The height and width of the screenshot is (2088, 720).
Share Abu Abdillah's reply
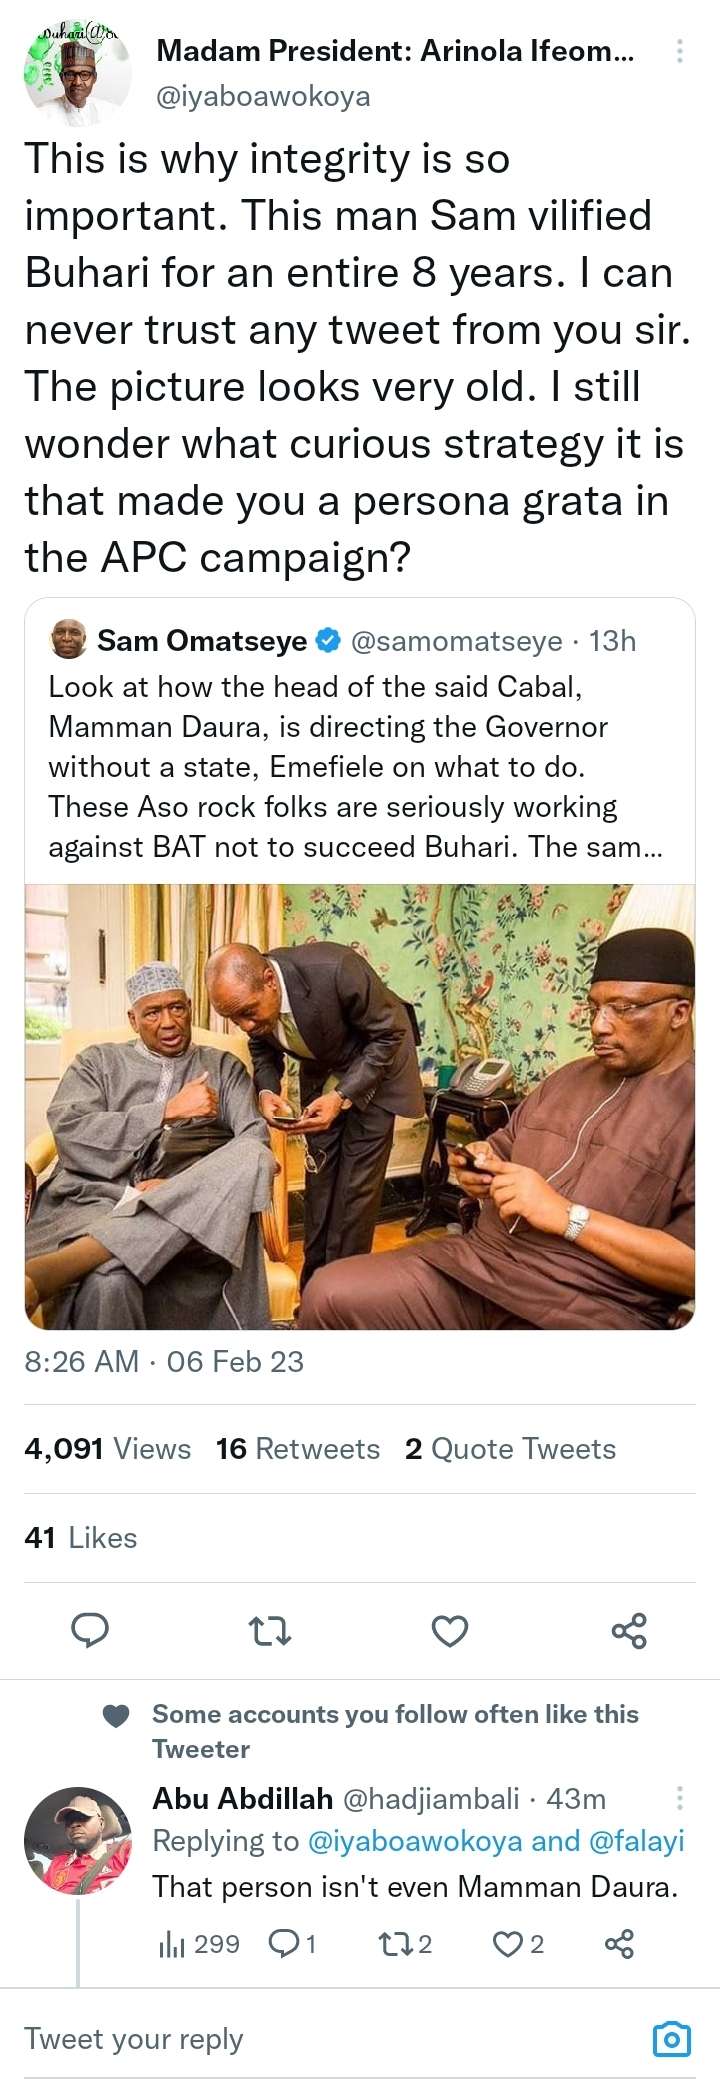tap(619, 1944)
